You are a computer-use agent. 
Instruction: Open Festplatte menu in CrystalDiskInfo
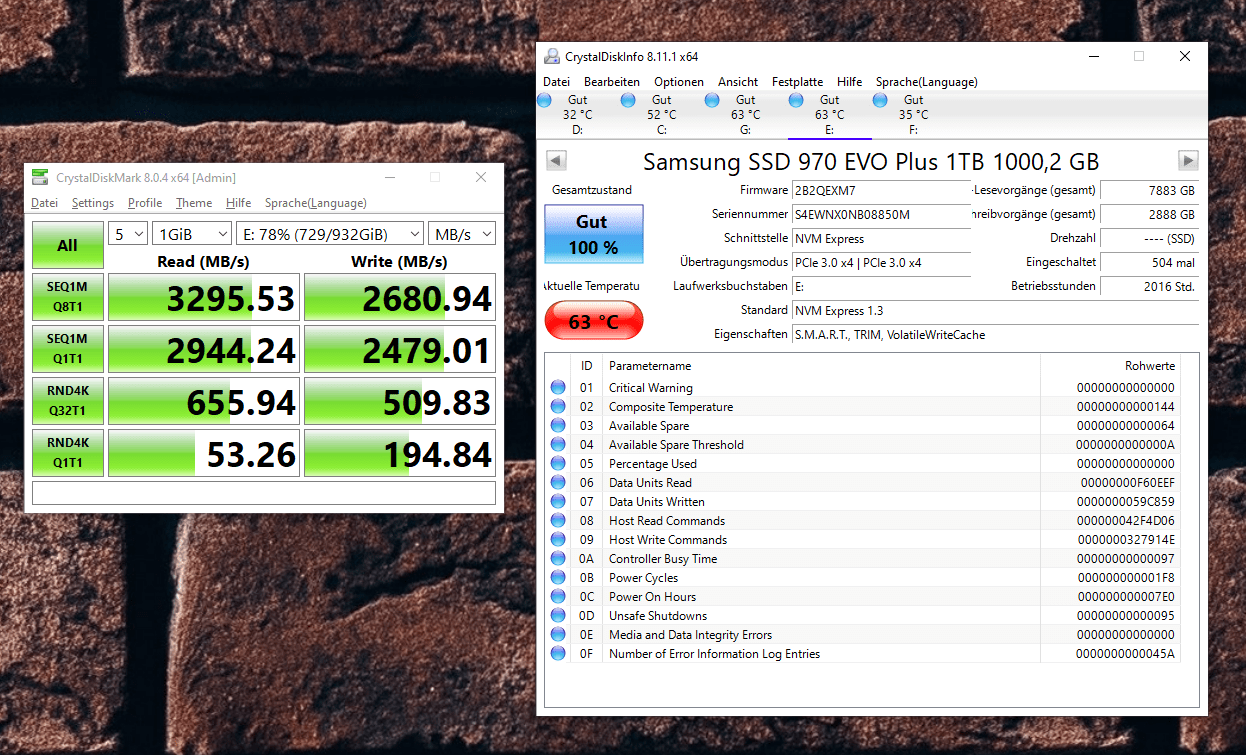(798, 82)
